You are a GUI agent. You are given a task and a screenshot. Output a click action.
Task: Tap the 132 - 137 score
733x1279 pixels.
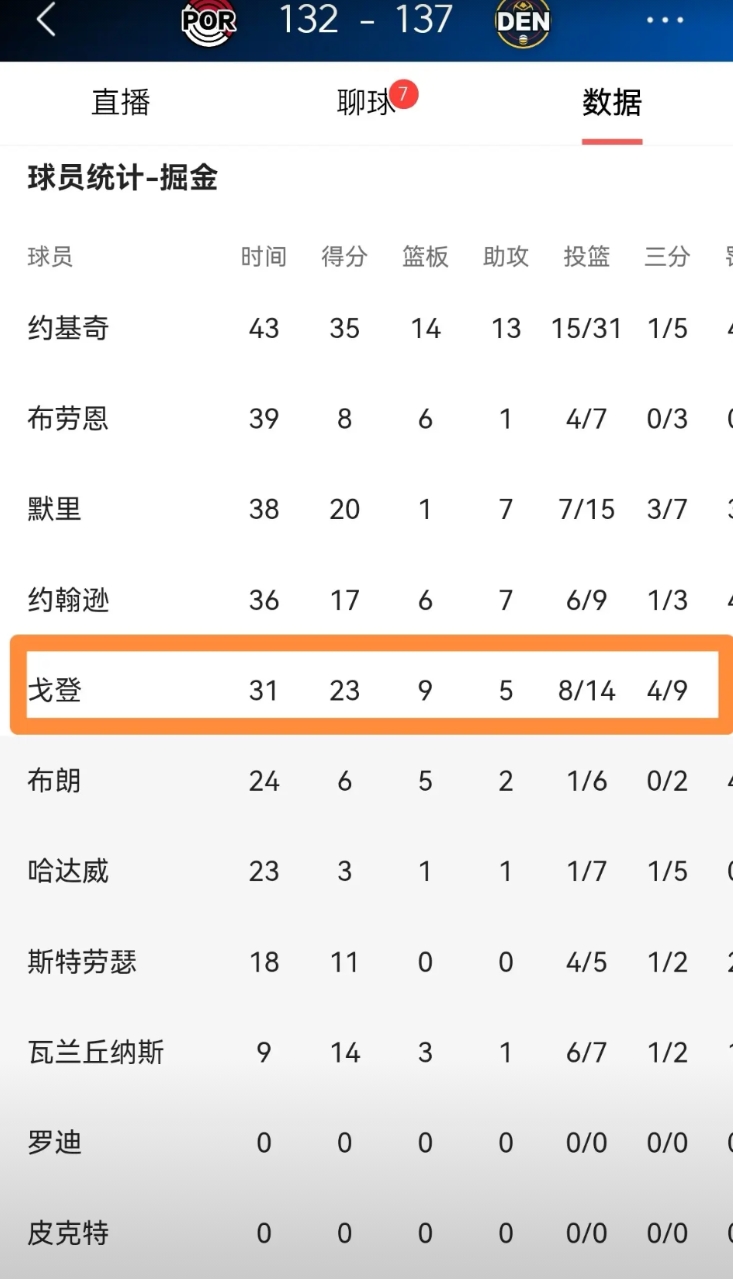[365, 20]
